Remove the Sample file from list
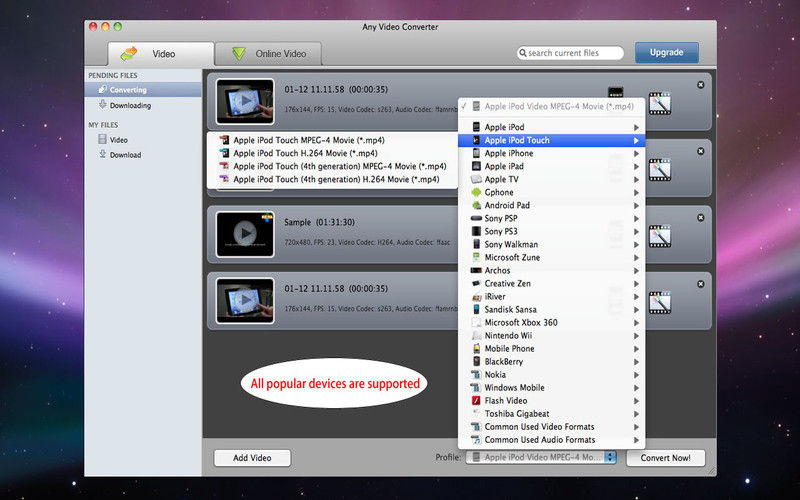The image size is (800, 500). point(701,217)
